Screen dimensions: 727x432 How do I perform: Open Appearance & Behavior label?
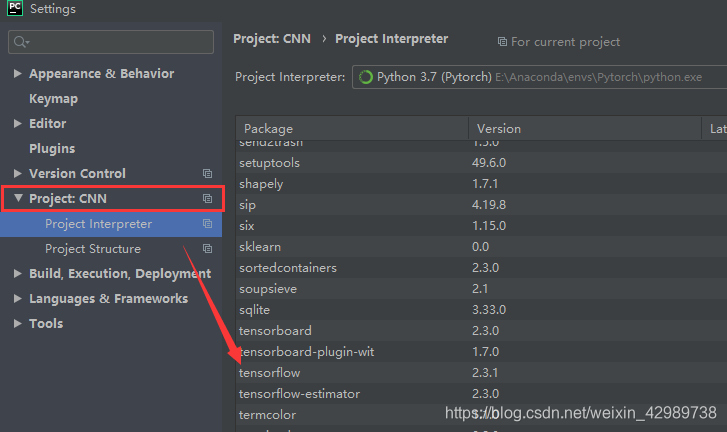coord(102,73)
